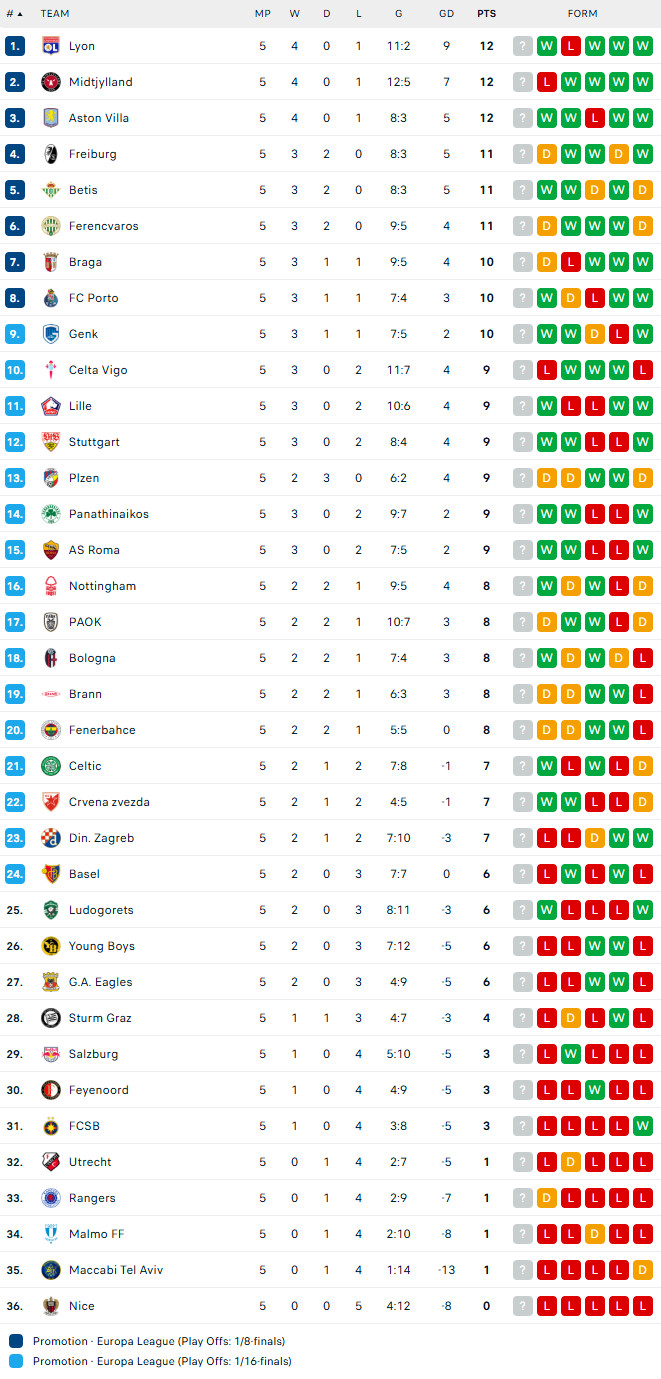
Task: Click the AS Roma crest
Action: pyautogui.click(x=50, y=550)
